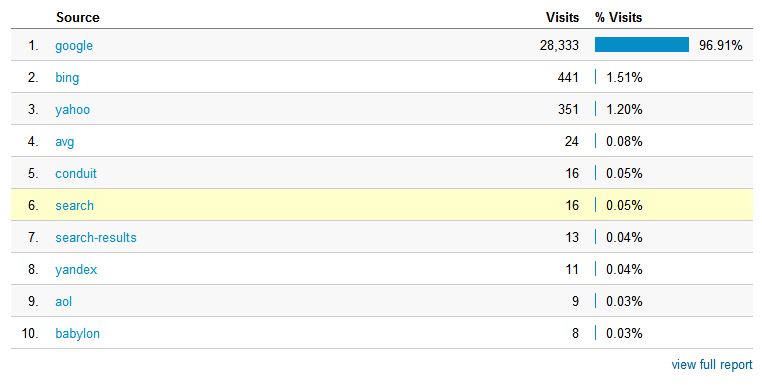This screenshot has width=762, height=386.
Task: Click the Visits column header
Action: pyautogui.click(x=562, y=18)
